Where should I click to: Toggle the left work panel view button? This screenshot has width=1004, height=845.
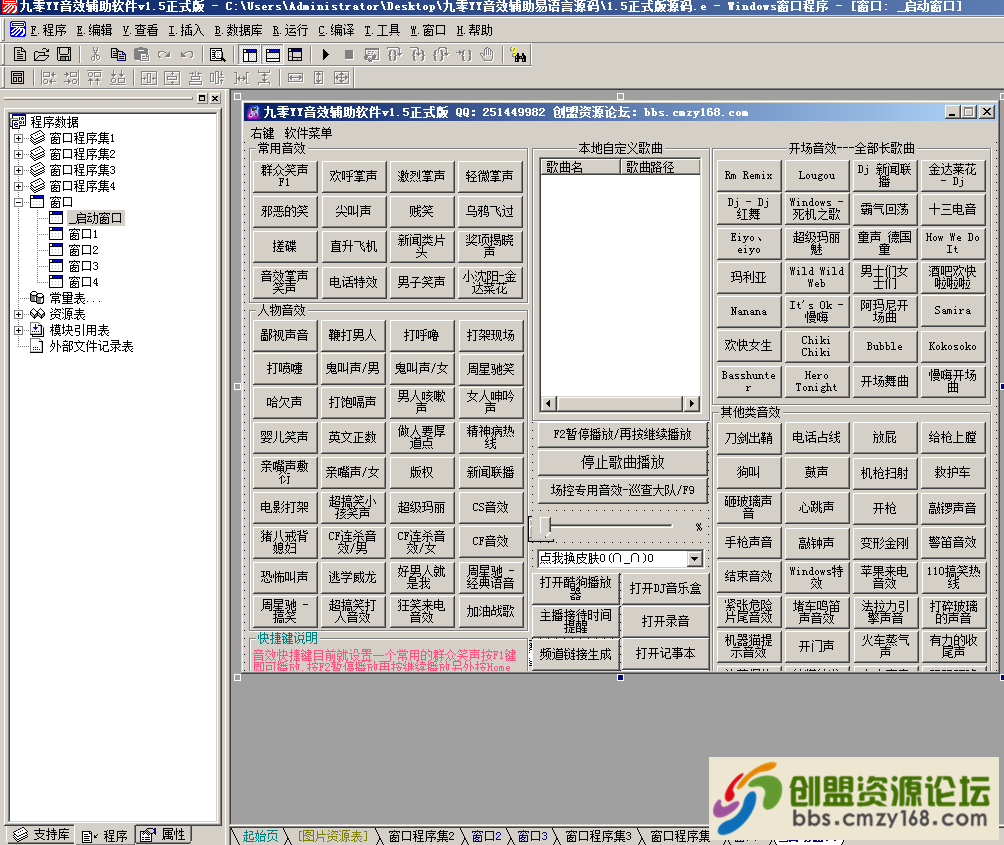(250, 54)
